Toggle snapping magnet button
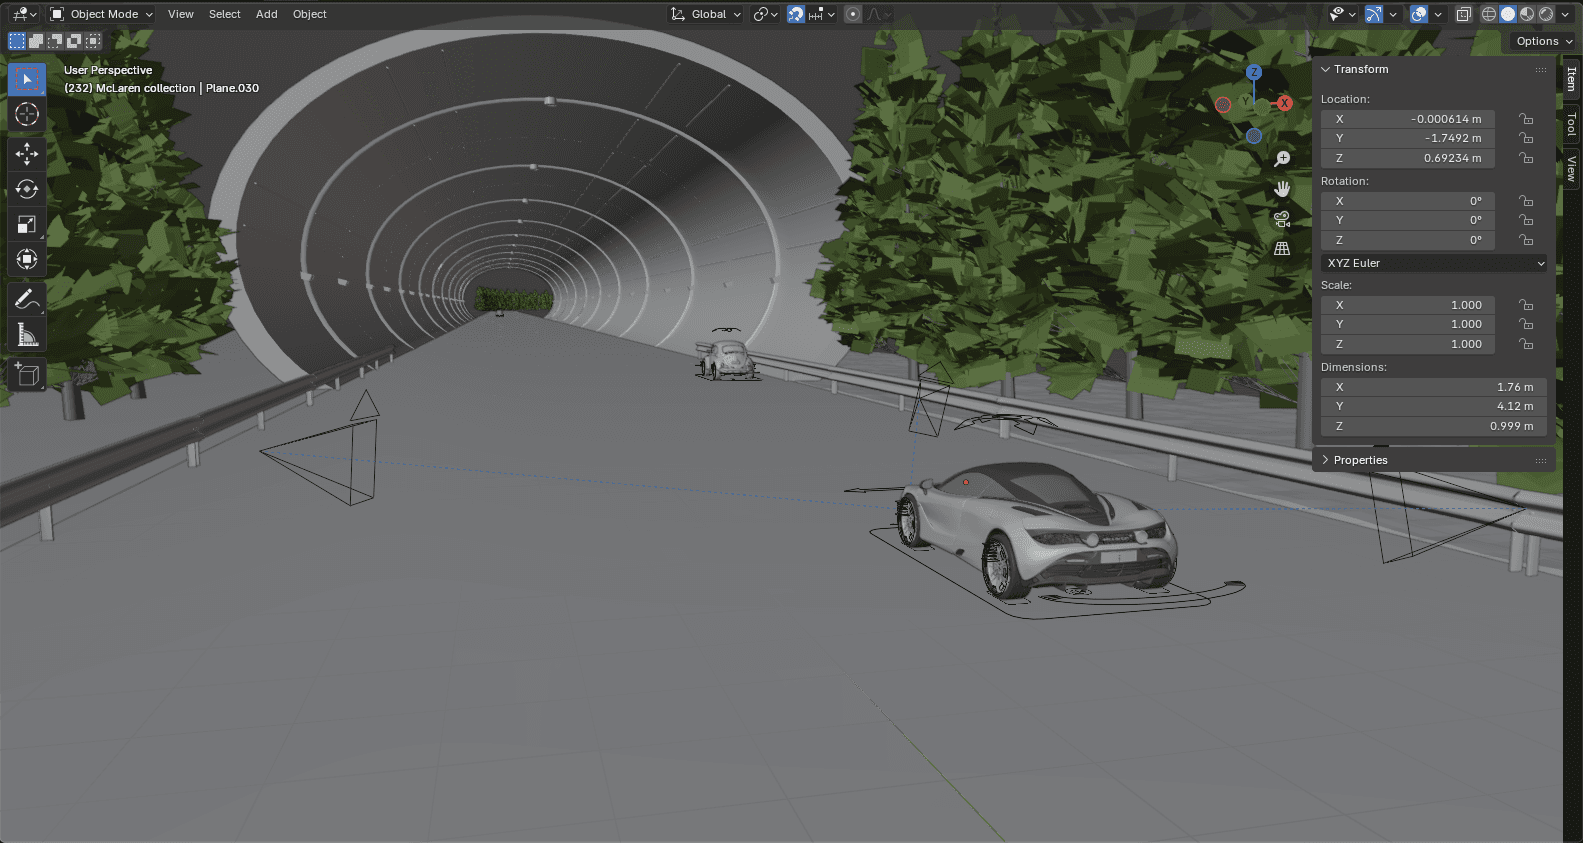The width and height of the screenshot is (1583, 843). [796, 14]
